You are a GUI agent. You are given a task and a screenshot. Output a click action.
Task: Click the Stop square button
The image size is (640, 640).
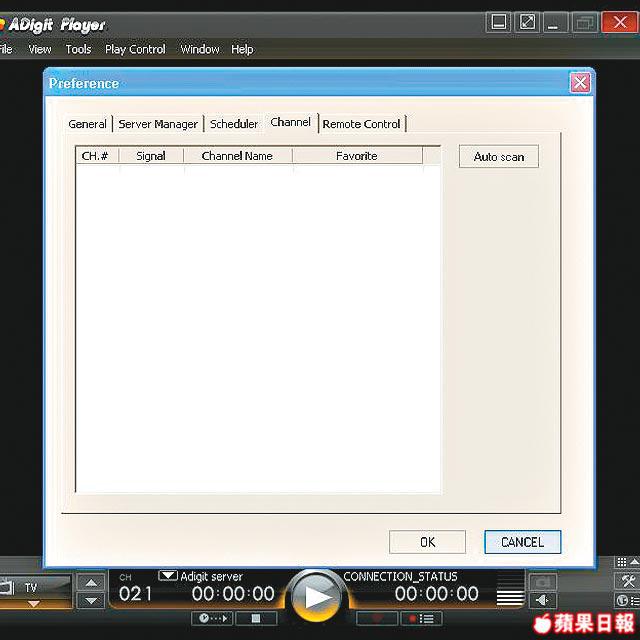coord(256,619)
